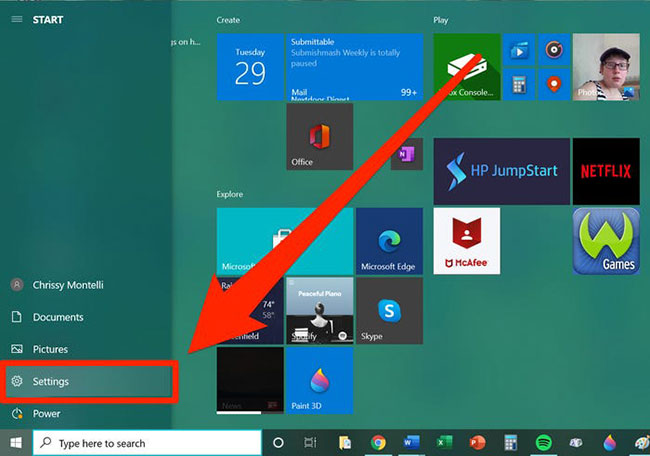Open the McAfee tile
The height and width of the screenshot is (456, 650).
click(467, 241)
